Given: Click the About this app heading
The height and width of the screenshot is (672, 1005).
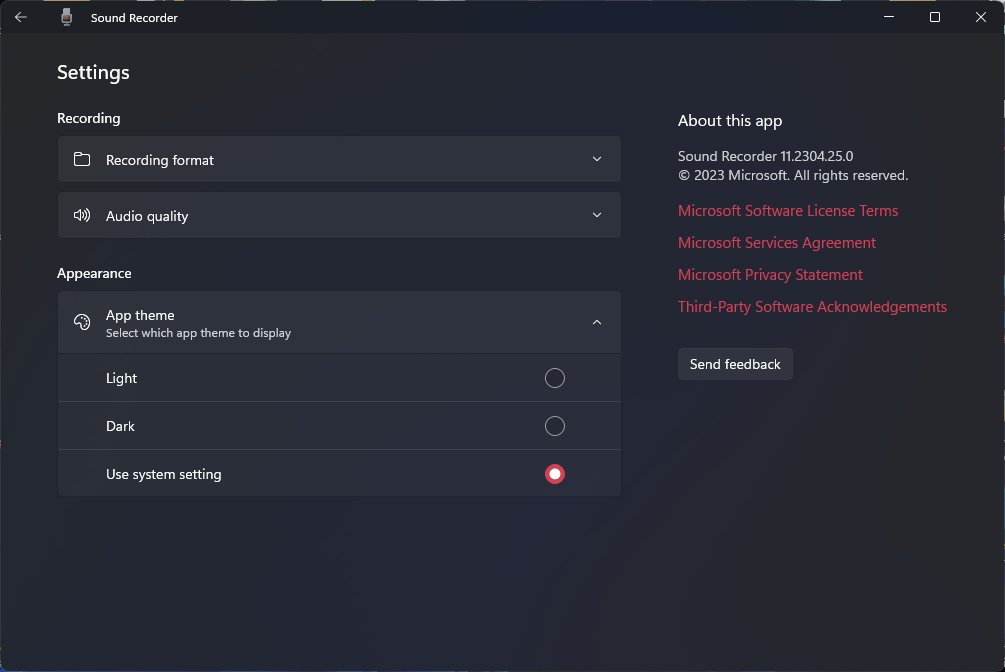Looking at the screenshot, I should [x=729, y=121].
